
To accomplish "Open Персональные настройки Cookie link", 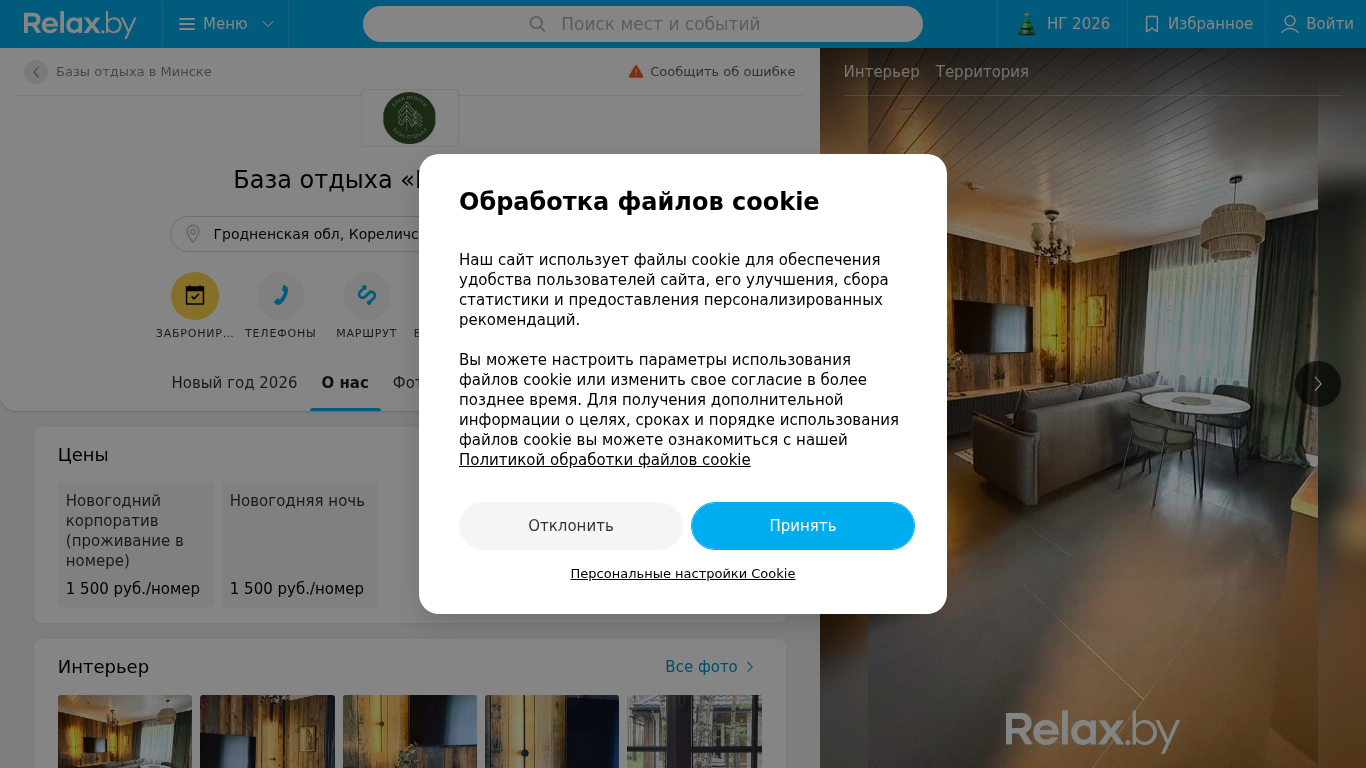I will pos(683,574).
